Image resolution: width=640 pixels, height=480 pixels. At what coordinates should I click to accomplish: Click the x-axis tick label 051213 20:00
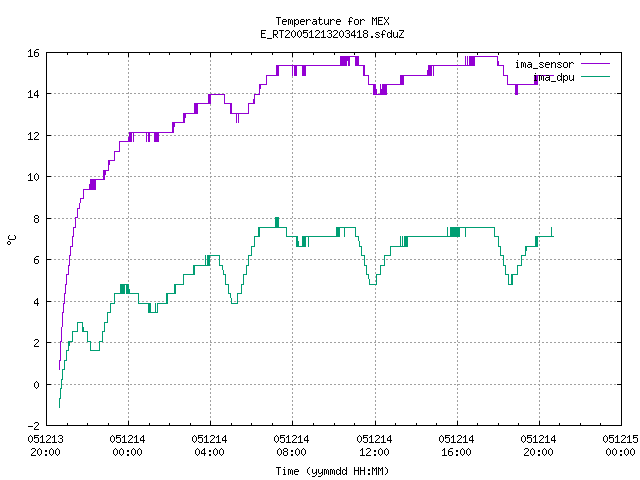45,446
